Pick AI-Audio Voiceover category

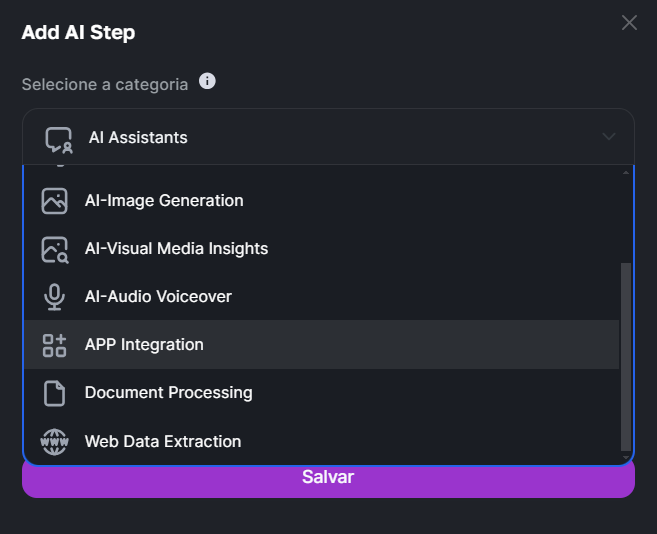[322, 297]
